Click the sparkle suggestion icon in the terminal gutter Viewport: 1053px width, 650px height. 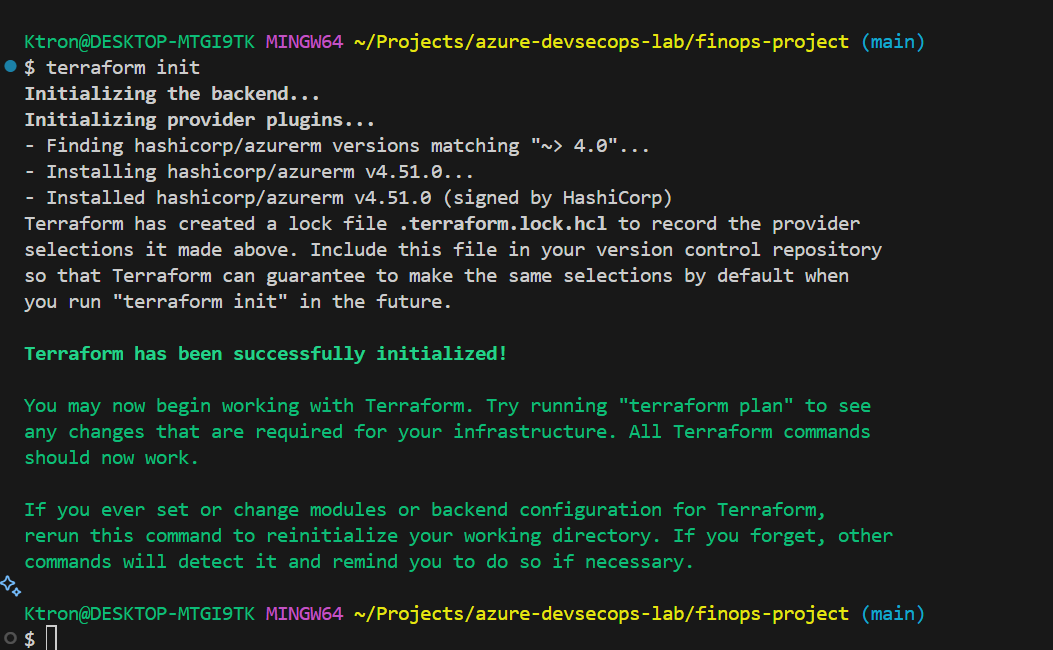click(10, 584)
